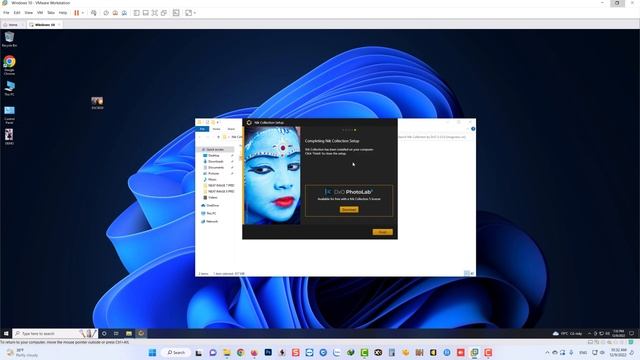Select the Recycle Bin desktop icon
Viewport: 640px width, 360px height.
[x=9, y=39]
